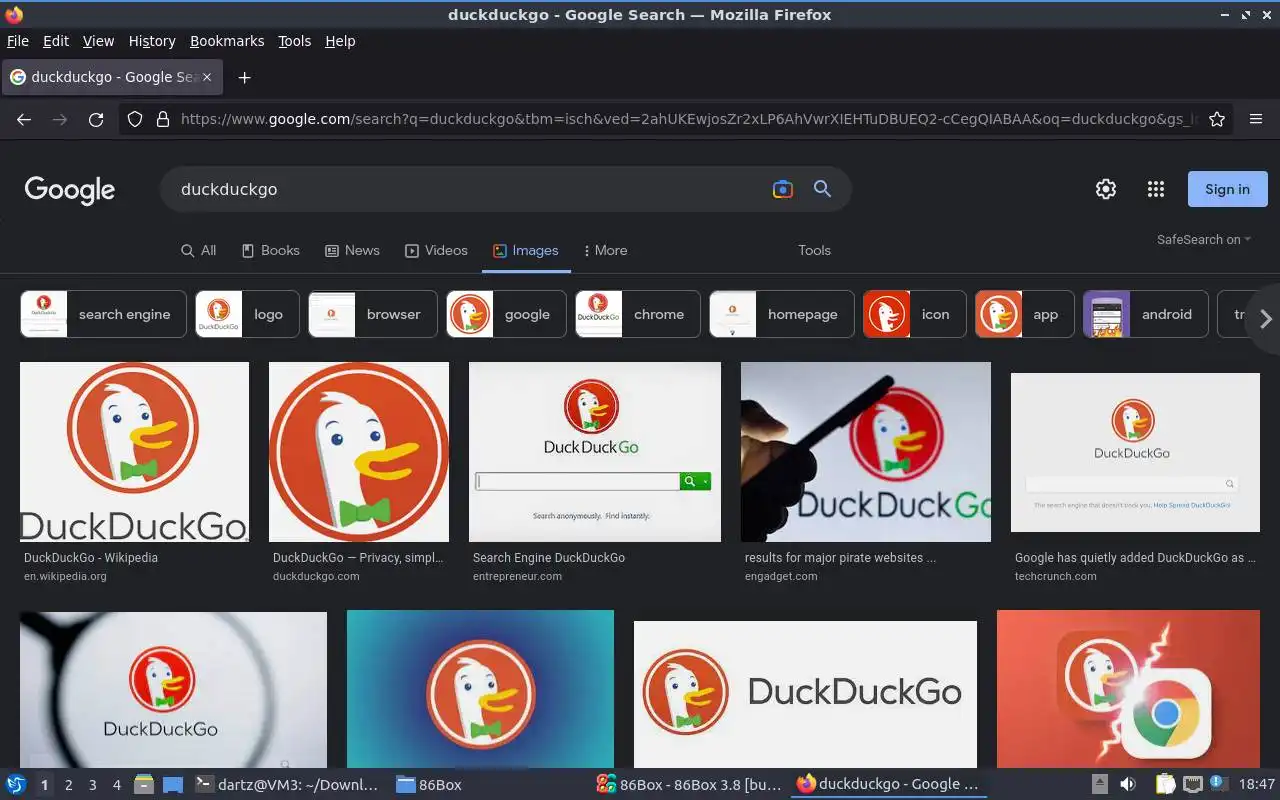Open search by image camera icon
This screenshot has width=1280, height=800.
782,189
